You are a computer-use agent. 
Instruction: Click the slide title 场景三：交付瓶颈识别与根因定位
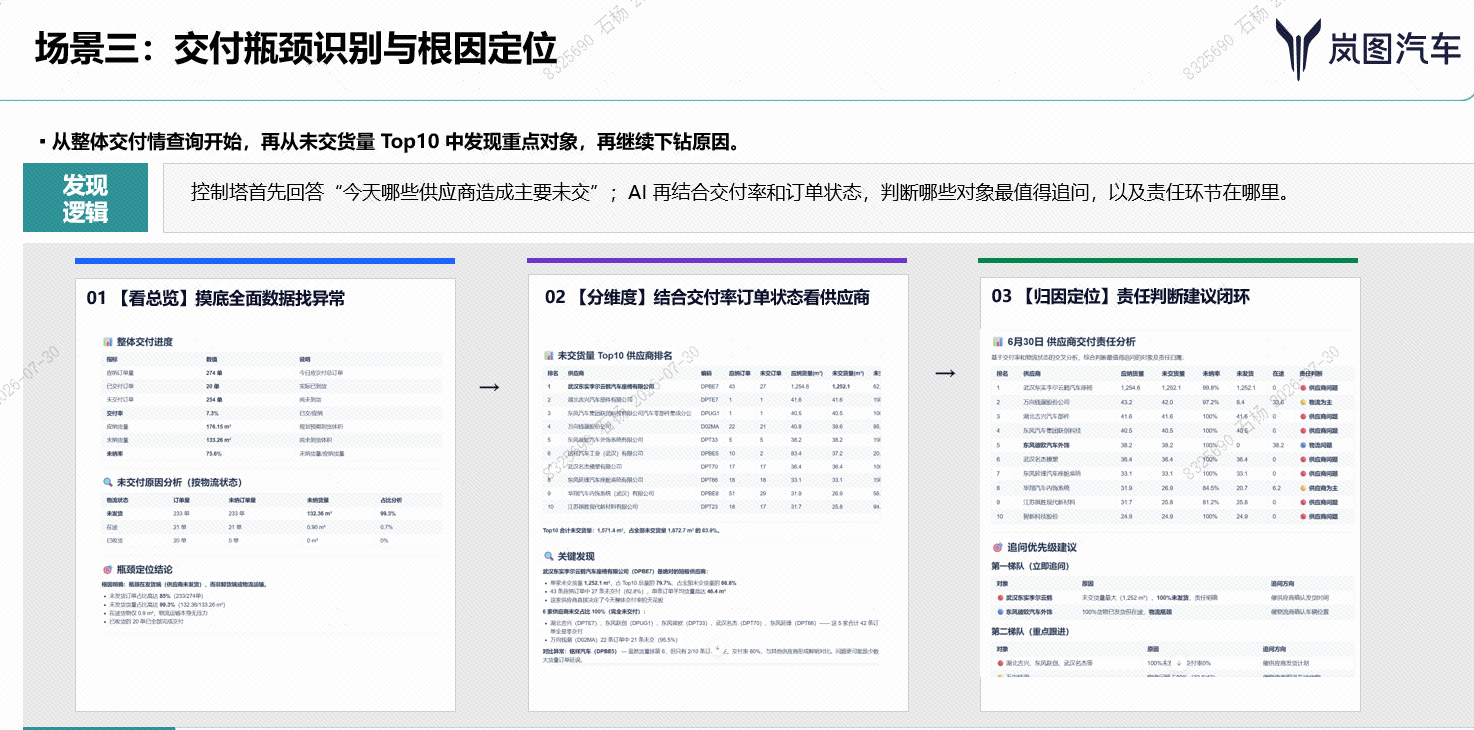point(295,48)
